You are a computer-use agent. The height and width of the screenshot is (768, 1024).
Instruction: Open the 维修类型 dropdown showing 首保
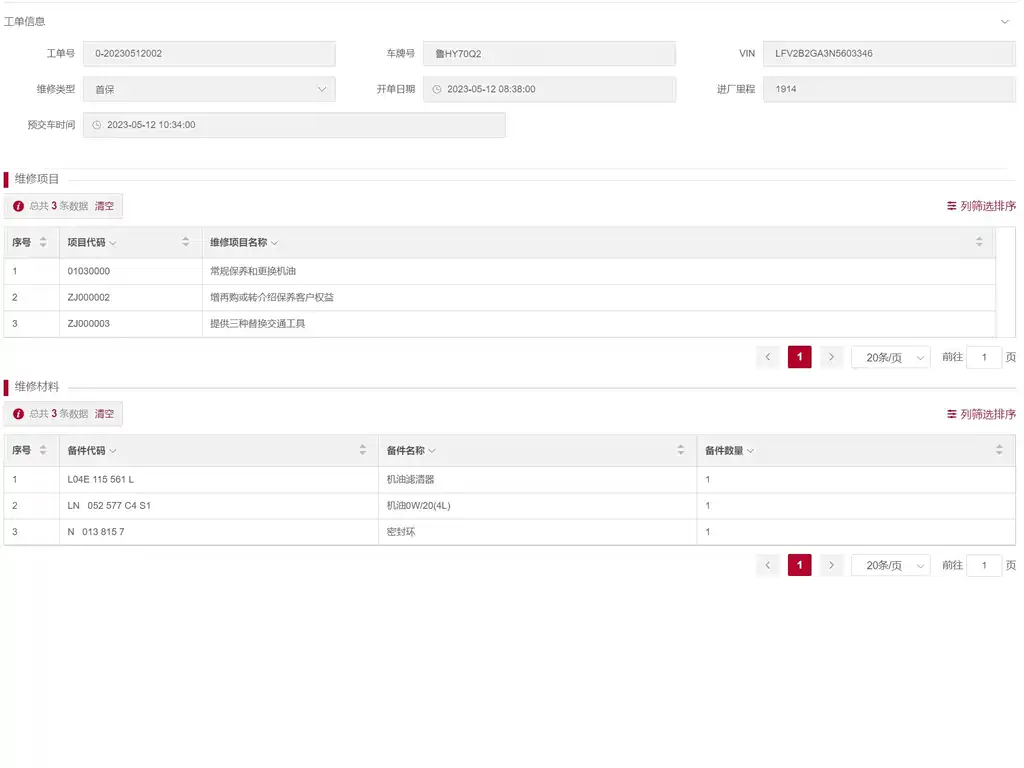click(209, 89)
